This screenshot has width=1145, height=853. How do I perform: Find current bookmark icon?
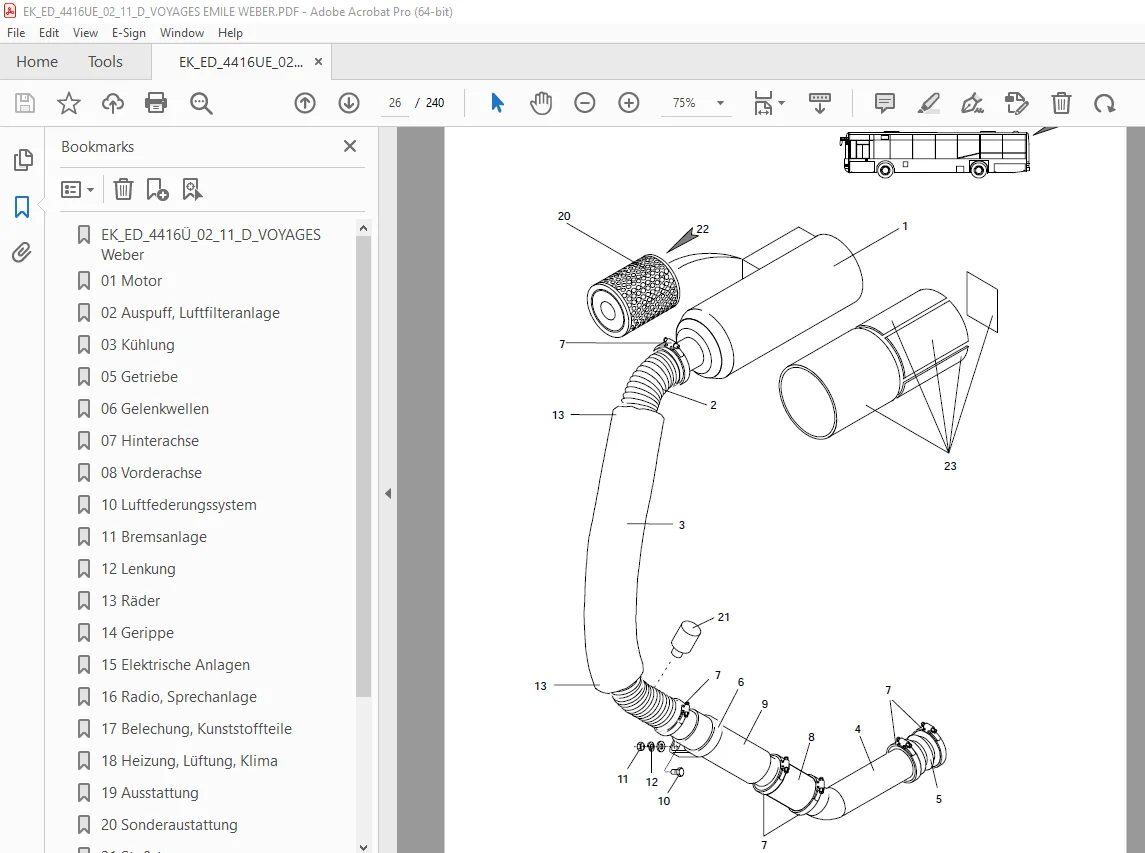click(192, 190)
